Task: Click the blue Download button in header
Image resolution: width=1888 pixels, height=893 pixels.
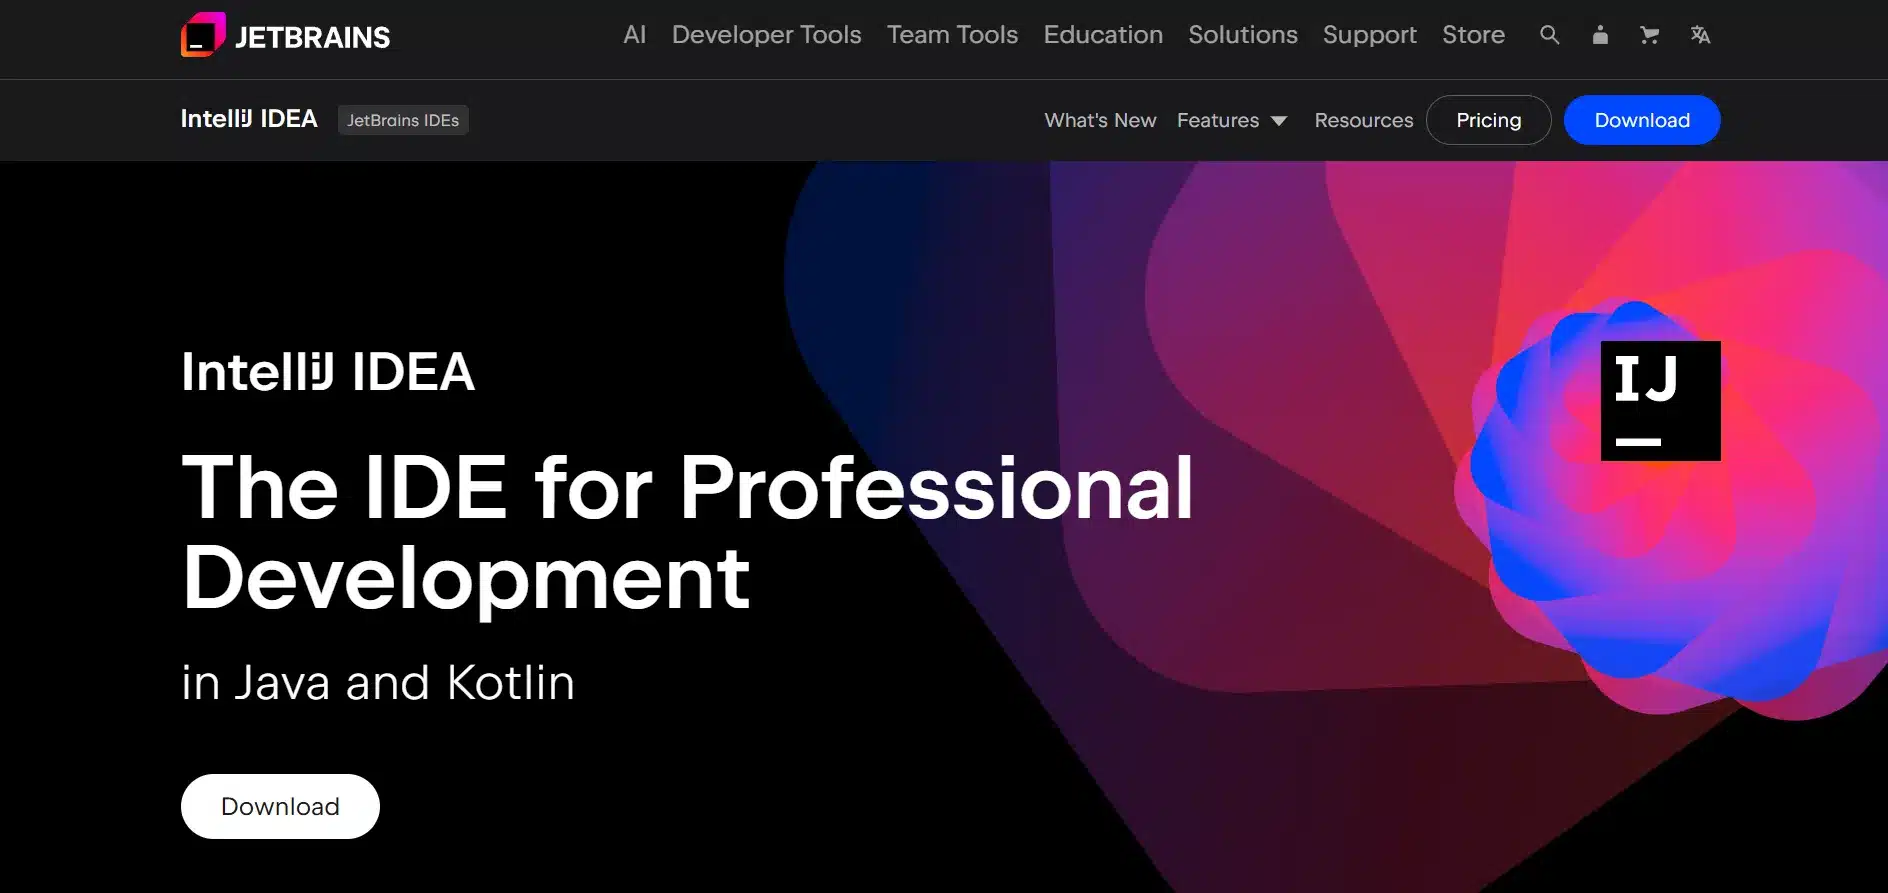Action: tap(1642, 120)
